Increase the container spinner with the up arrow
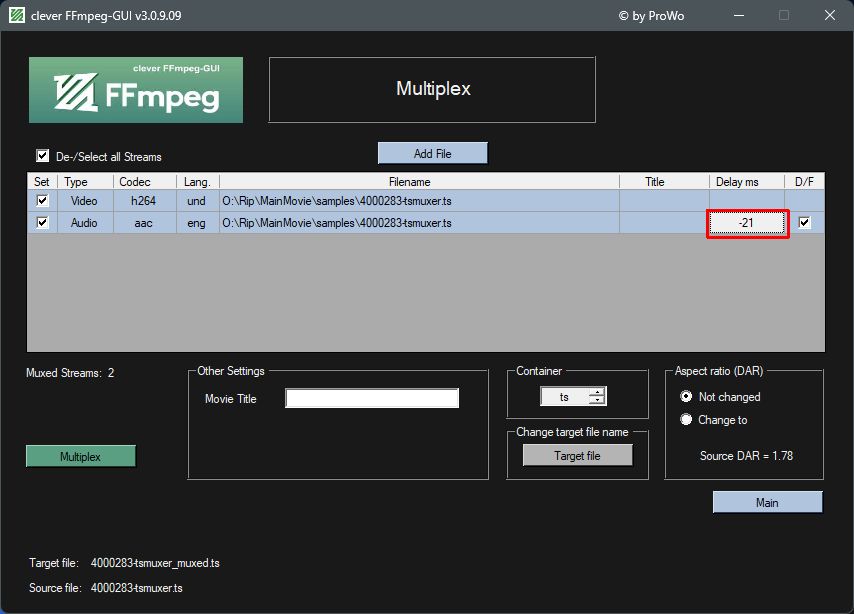This screenshot has height=614, width=854. click(597, 392)
